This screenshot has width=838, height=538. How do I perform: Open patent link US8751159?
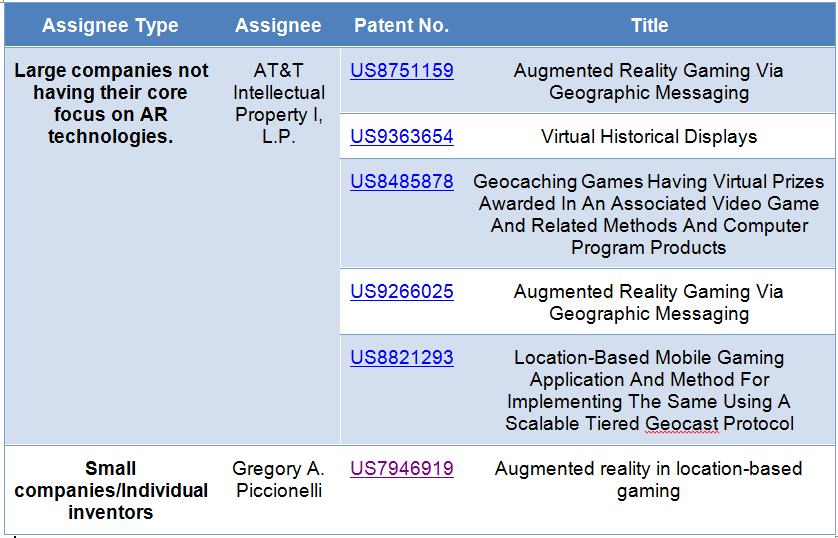pos(402,71)
